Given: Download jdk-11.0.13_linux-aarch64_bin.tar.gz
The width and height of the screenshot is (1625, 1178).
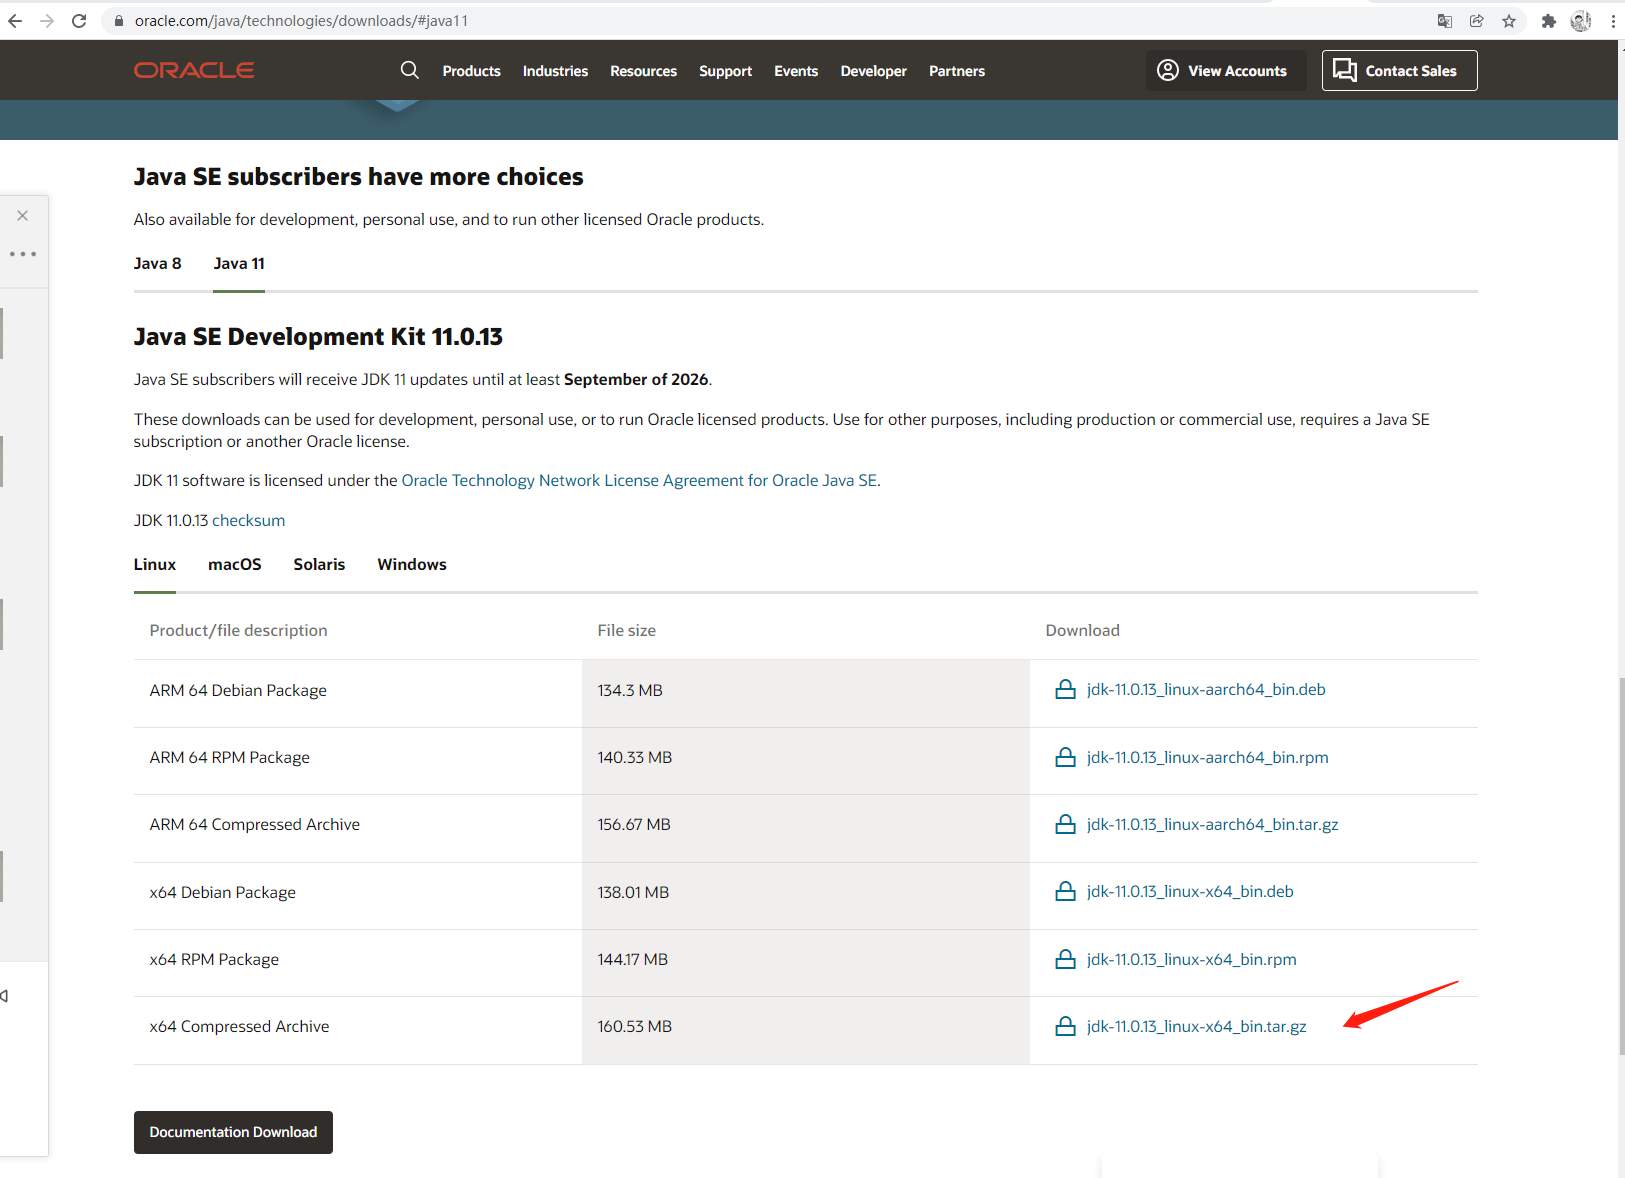Looking at the screenshot, I should 1213,824.
